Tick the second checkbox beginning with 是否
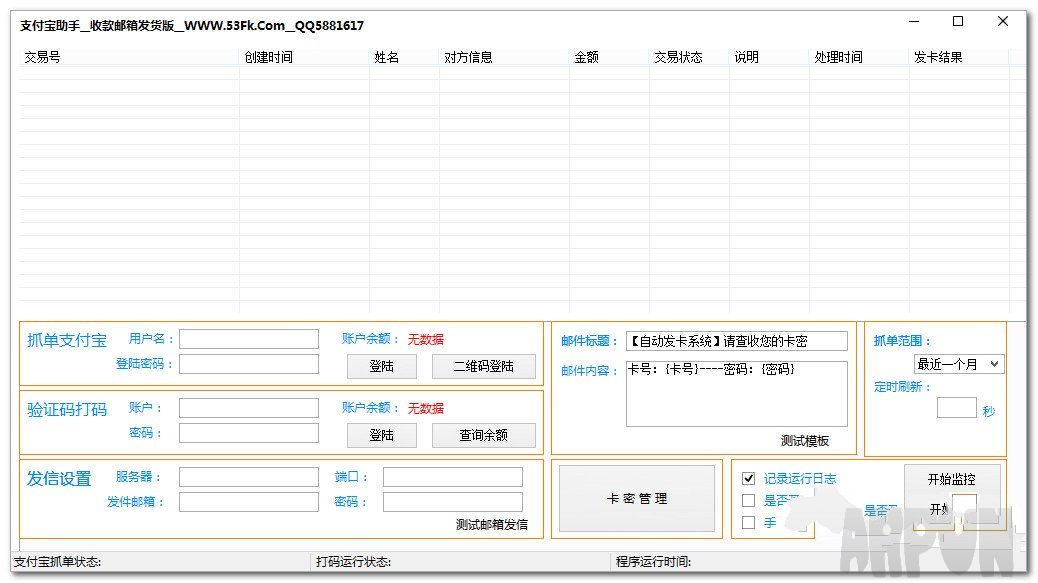The height and width of the screenshot is (583, 1038). click(749, 500)
